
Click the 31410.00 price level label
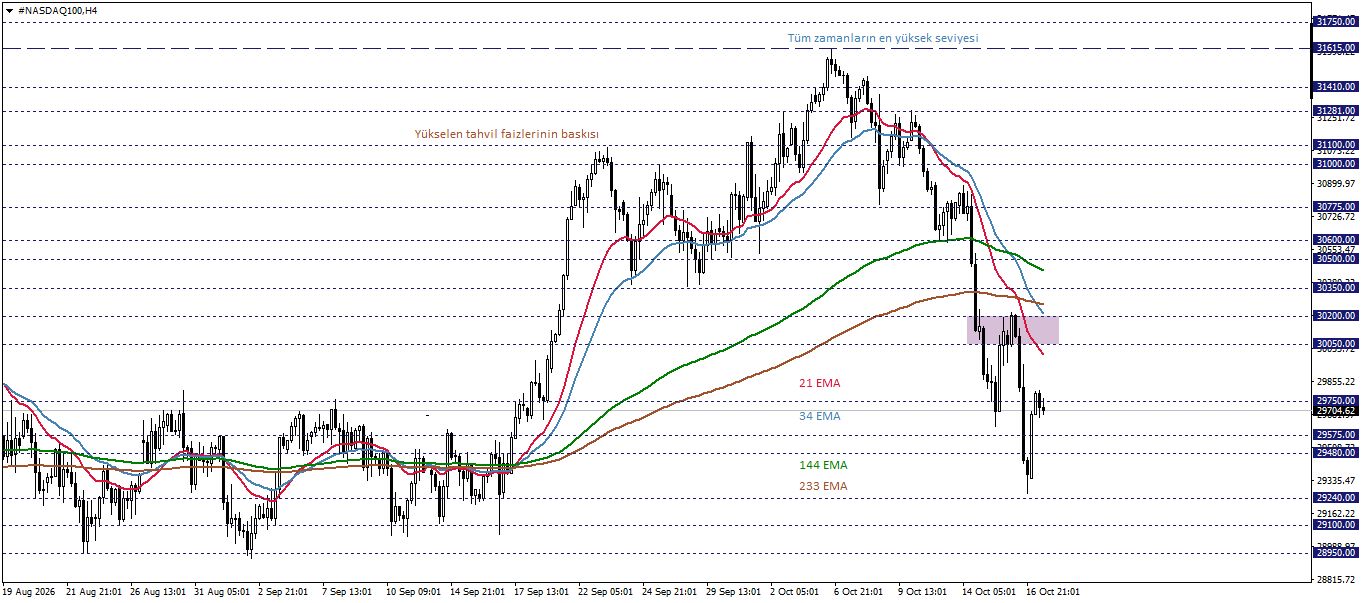[1336, 86]
